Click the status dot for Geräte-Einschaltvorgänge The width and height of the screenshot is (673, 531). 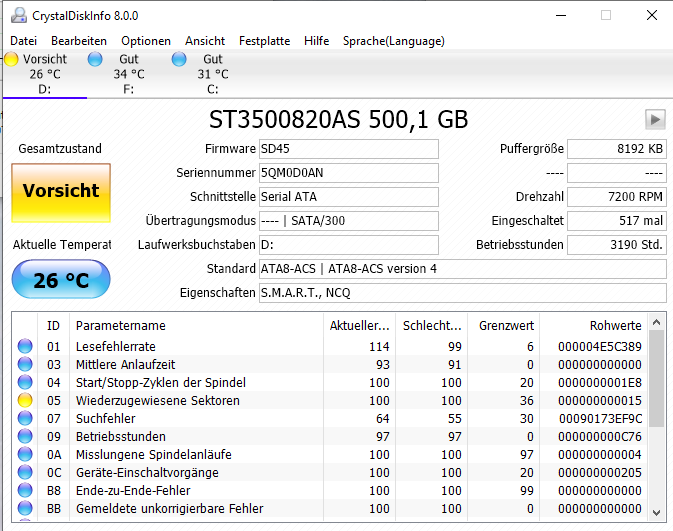pos(25,472)
